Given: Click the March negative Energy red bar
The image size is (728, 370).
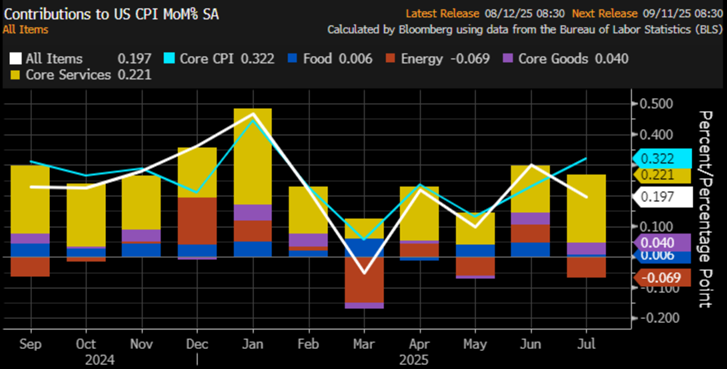Looking at the screenshot, I should coord(364,279).
